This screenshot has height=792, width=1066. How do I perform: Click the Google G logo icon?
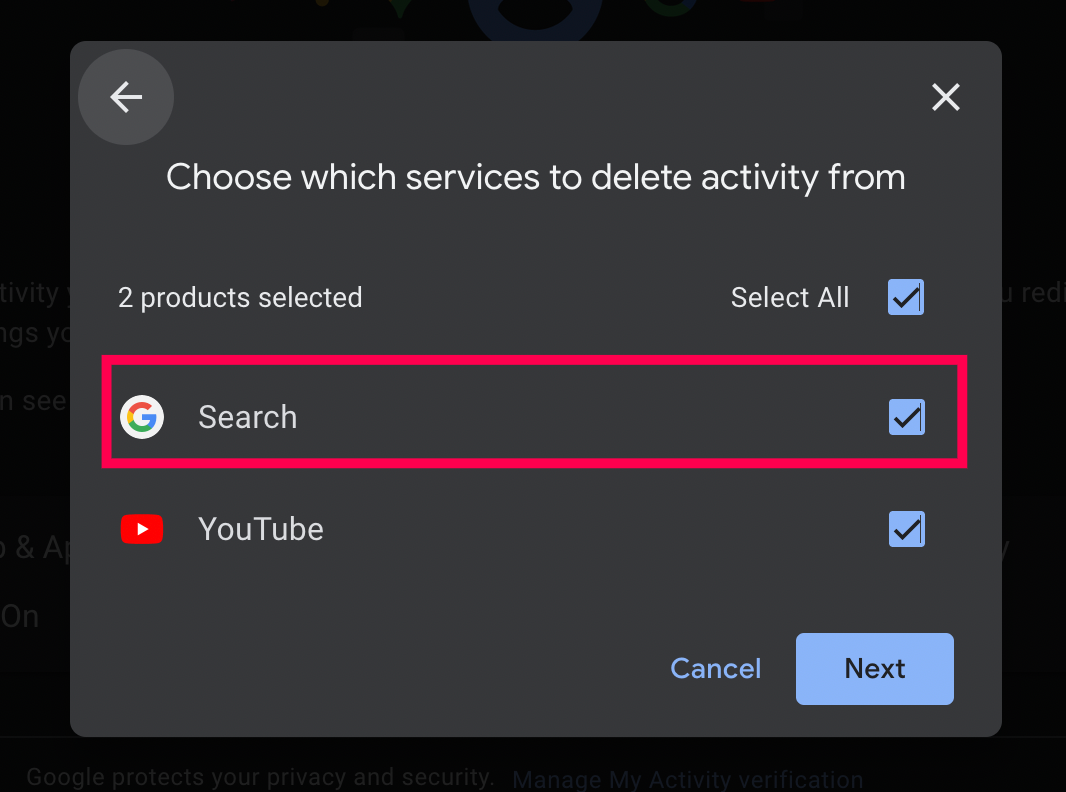(x=142, y=417)
